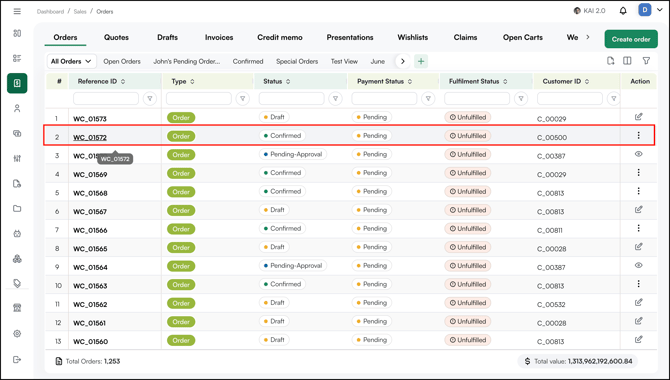Open three-dot action menu for WC_01566

(638, 228)
